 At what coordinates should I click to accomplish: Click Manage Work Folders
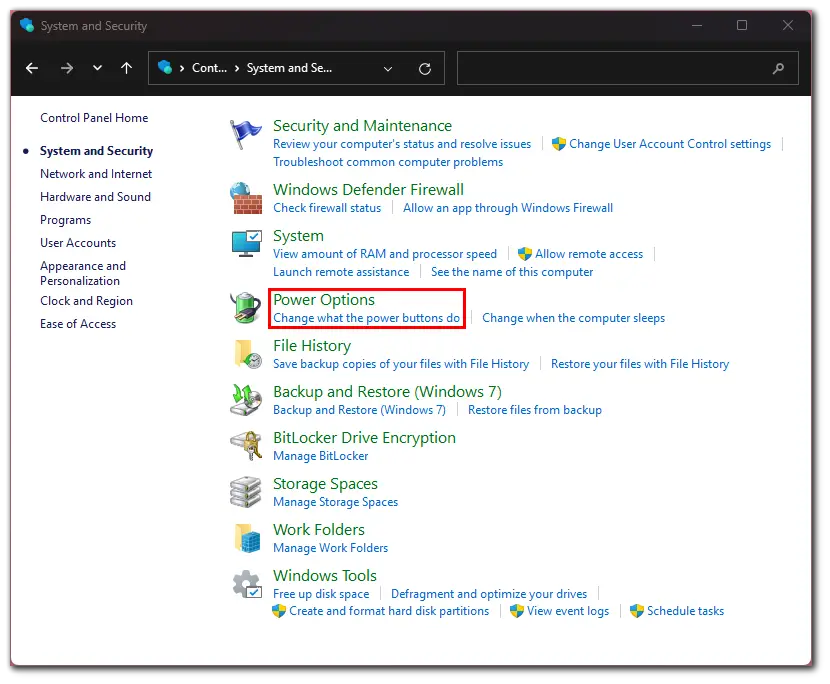(x=330, y=548)
